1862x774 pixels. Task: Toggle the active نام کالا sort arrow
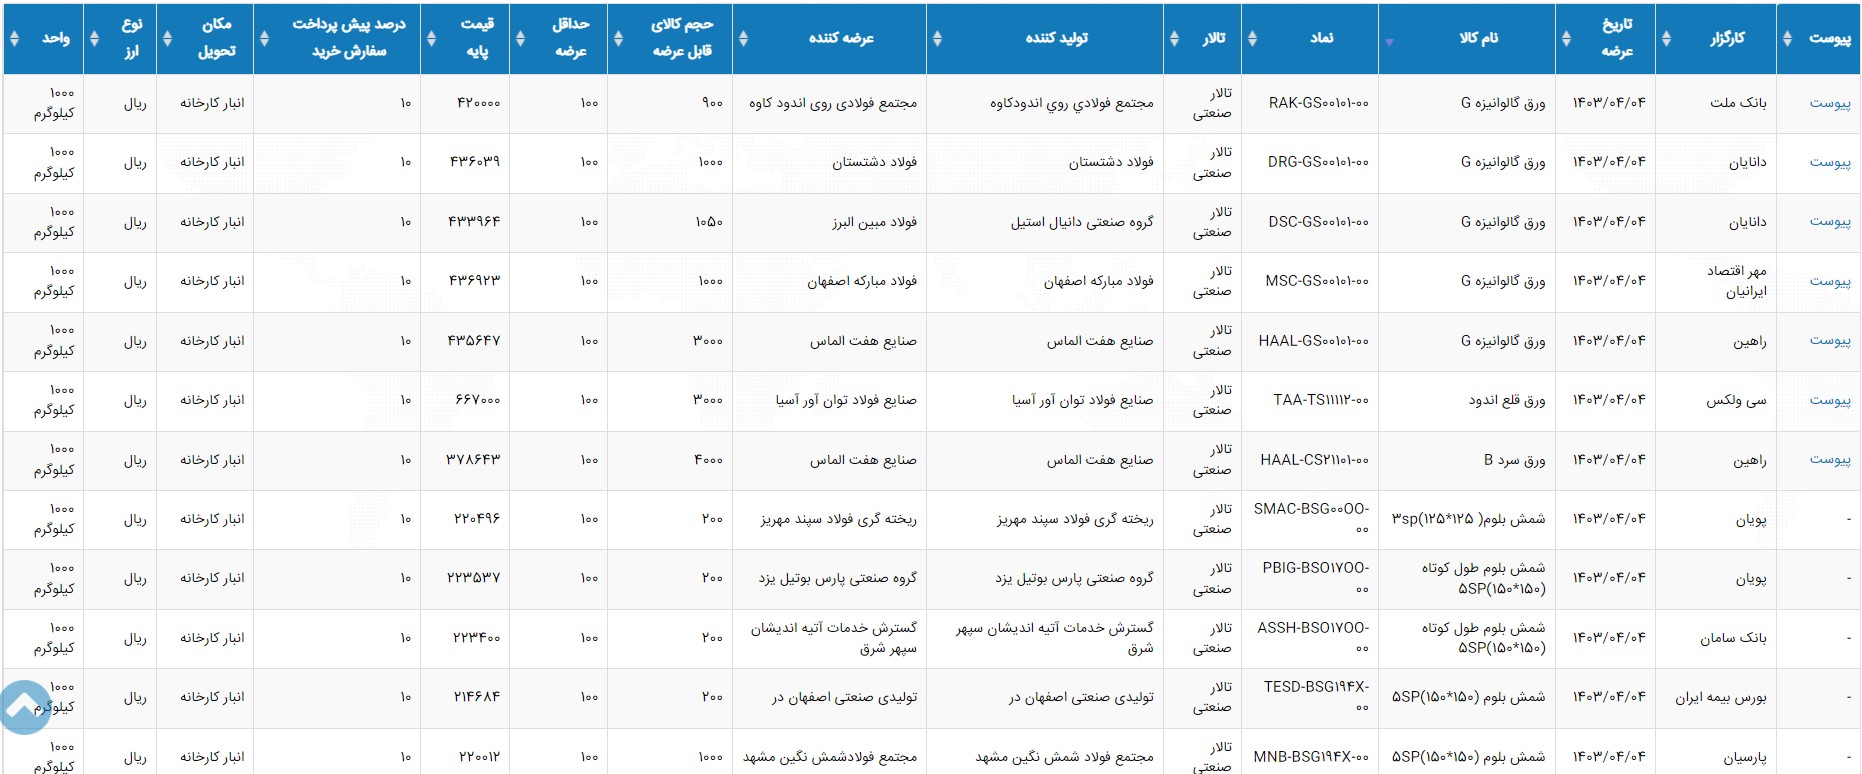click(x=1389, y=42)
